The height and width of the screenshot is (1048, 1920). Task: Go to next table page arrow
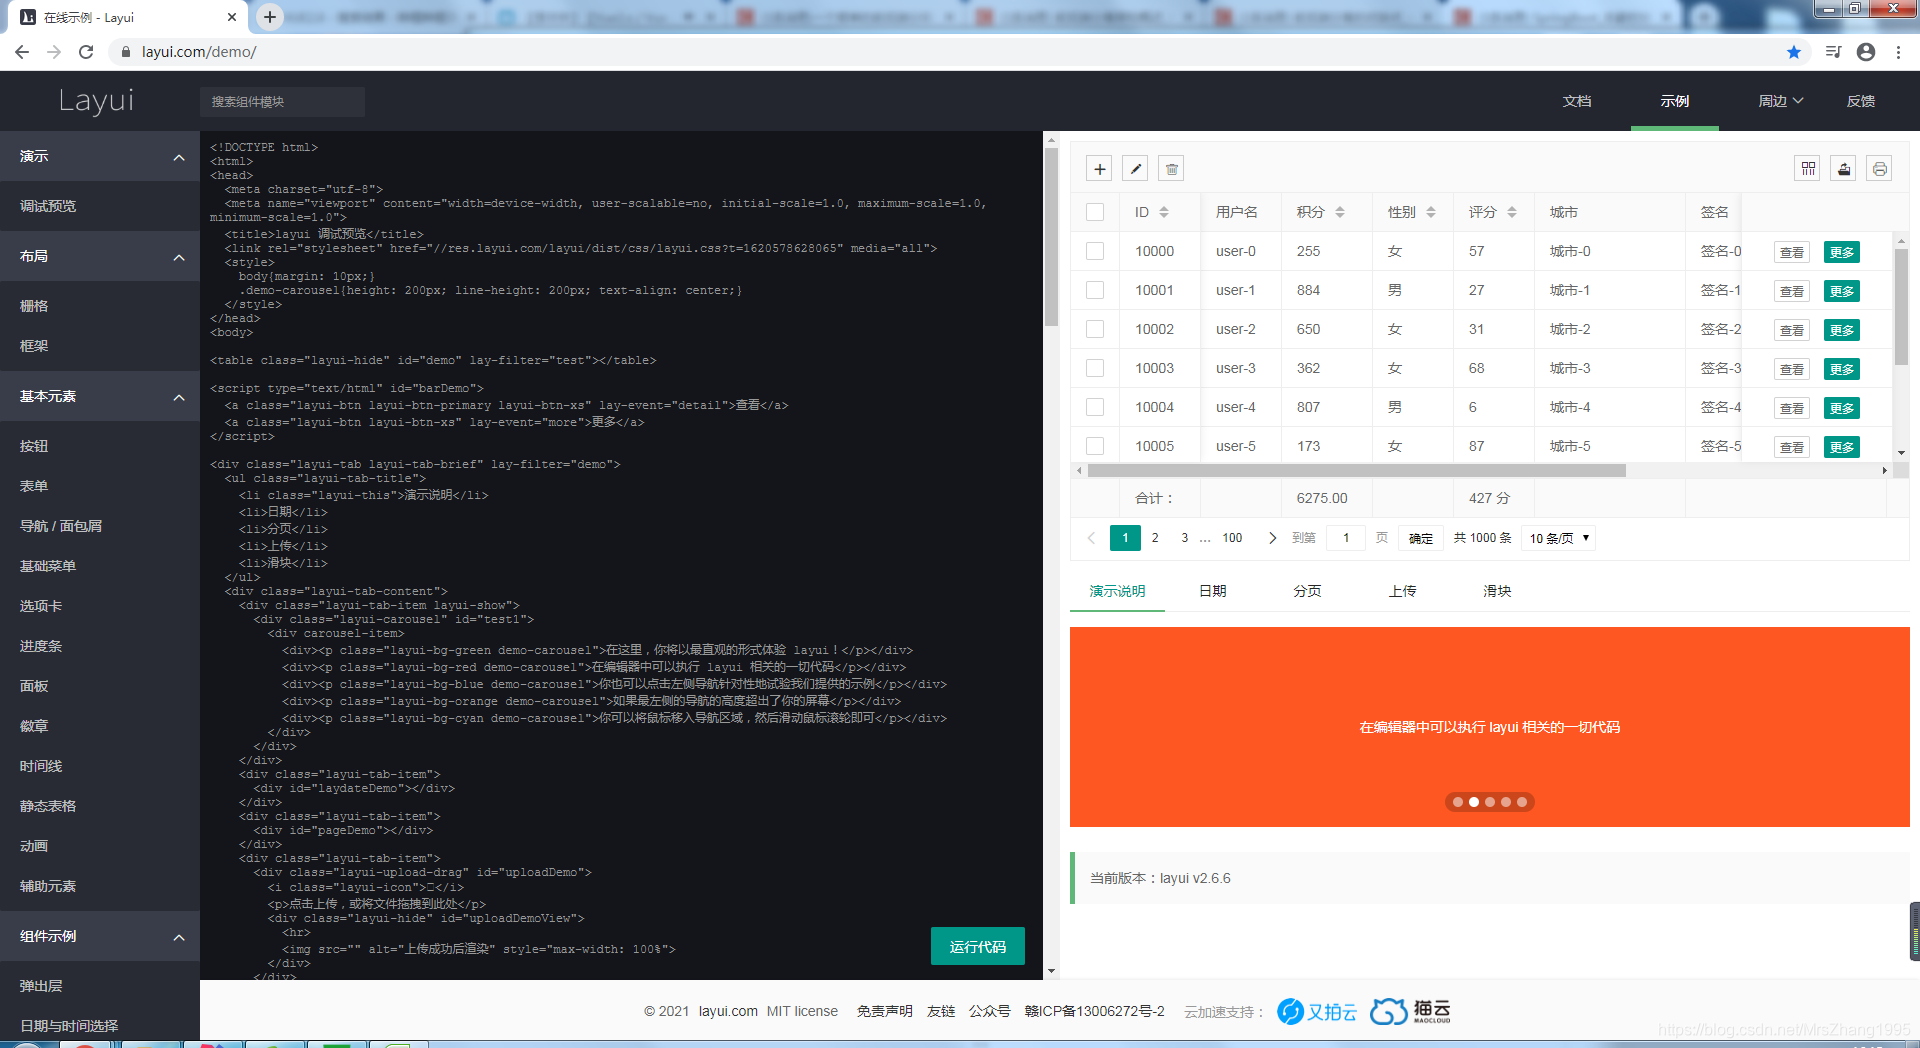[x=1272, y=538]
